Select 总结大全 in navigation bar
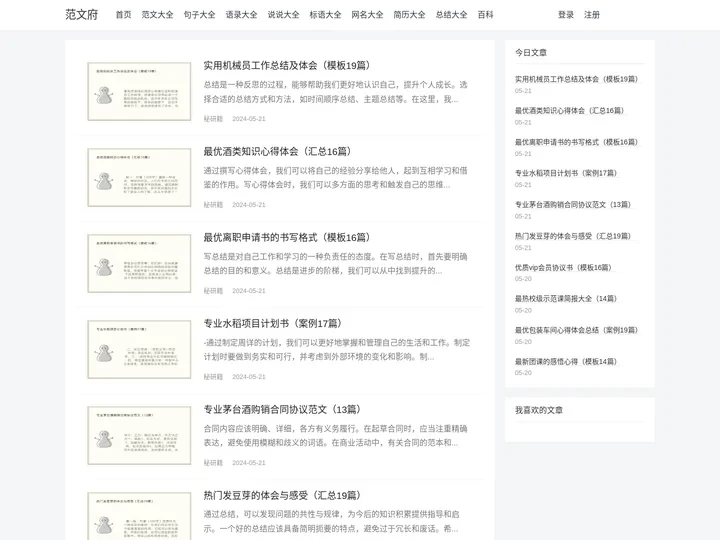 tap(451, 15)
